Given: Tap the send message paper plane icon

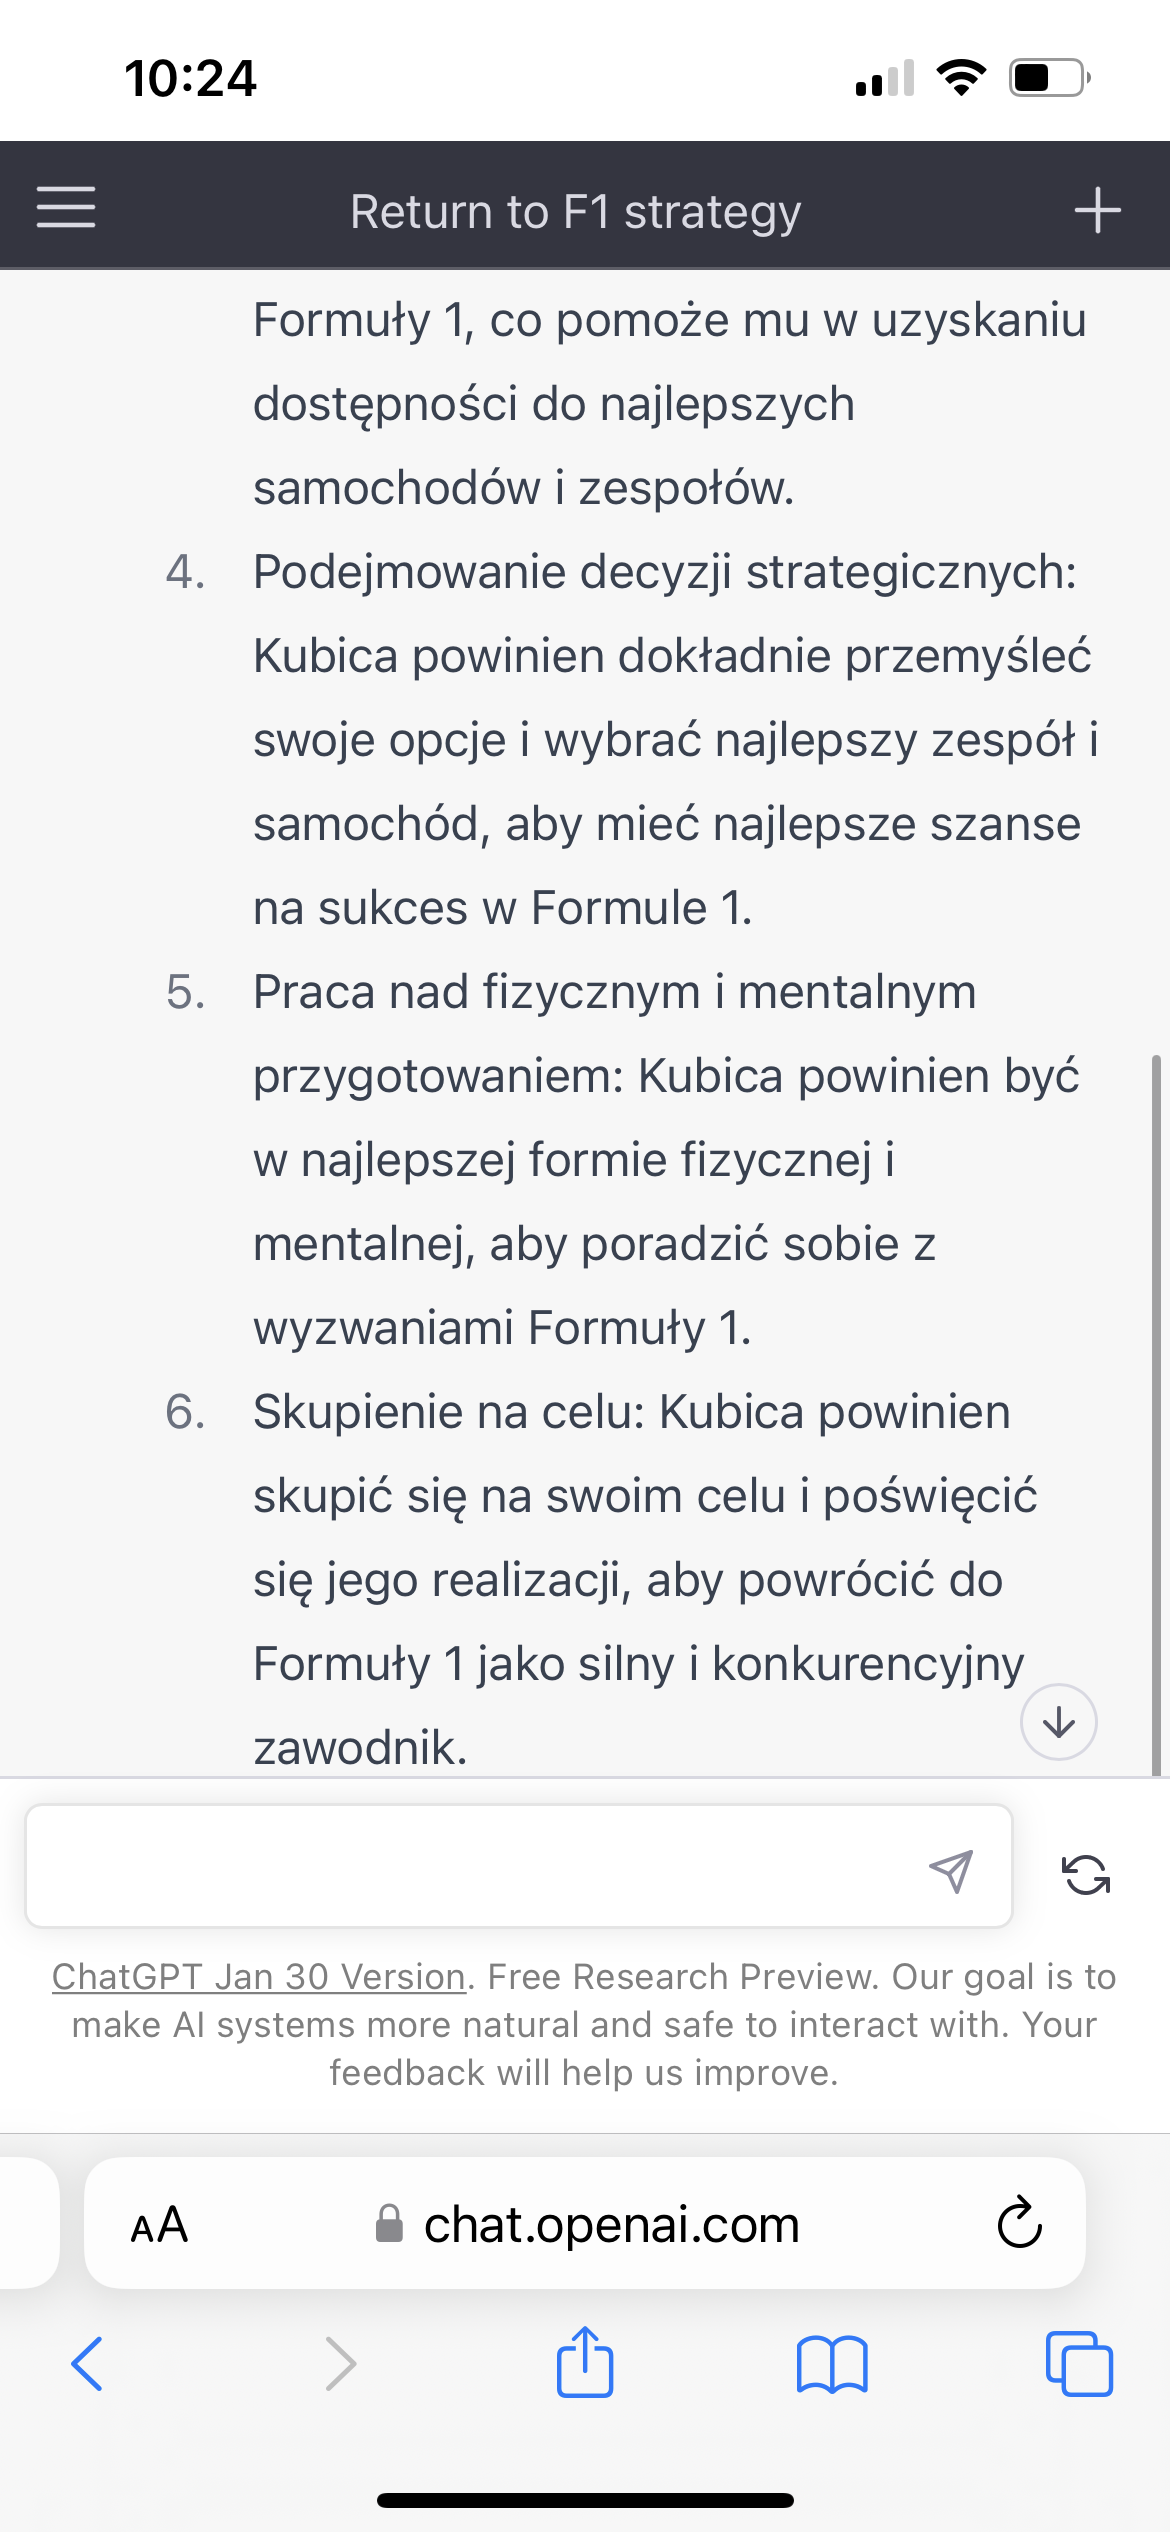Looking at the screenshot, I should tap(950, 1870).
